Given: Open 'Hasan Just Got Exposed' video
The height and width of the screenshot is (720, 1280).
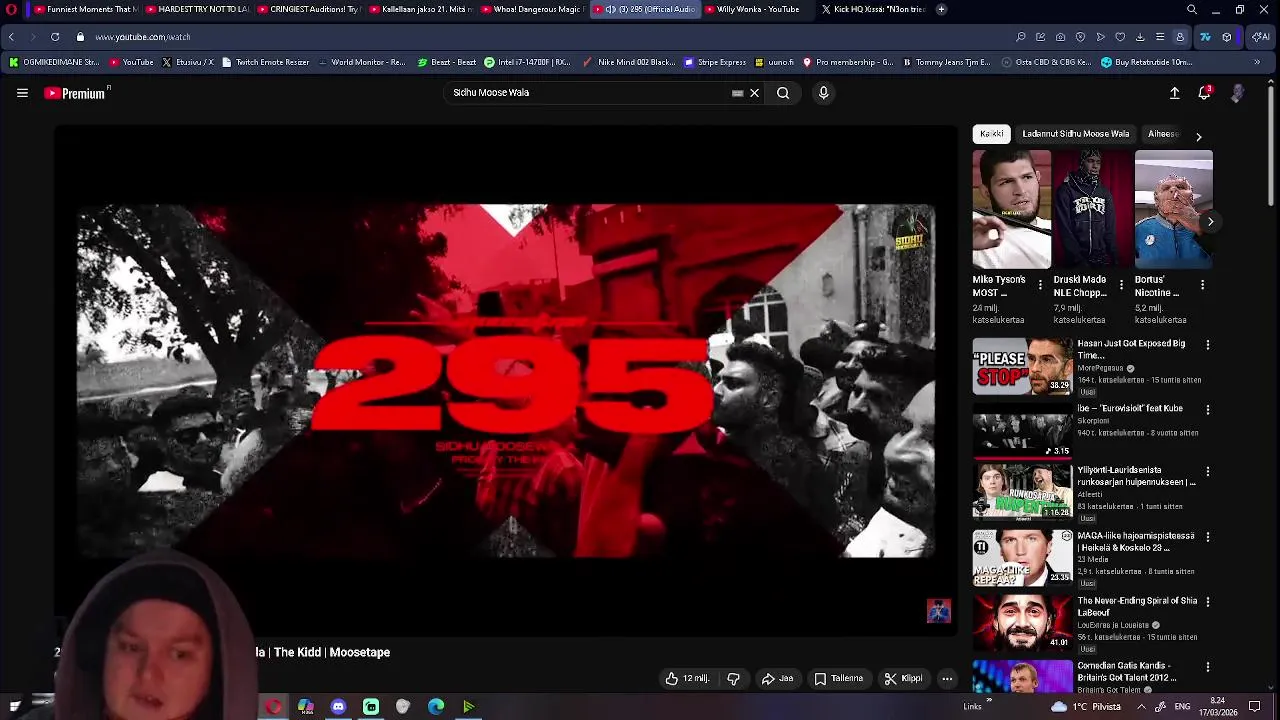Looking at the screenshot, I should click(x=1022, y=366).
